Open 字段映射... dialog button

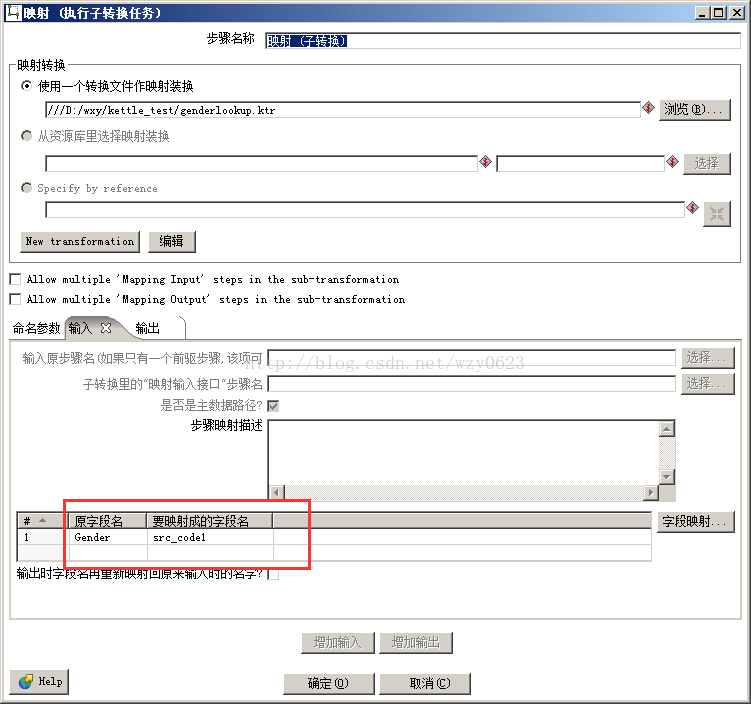(695, 522)
